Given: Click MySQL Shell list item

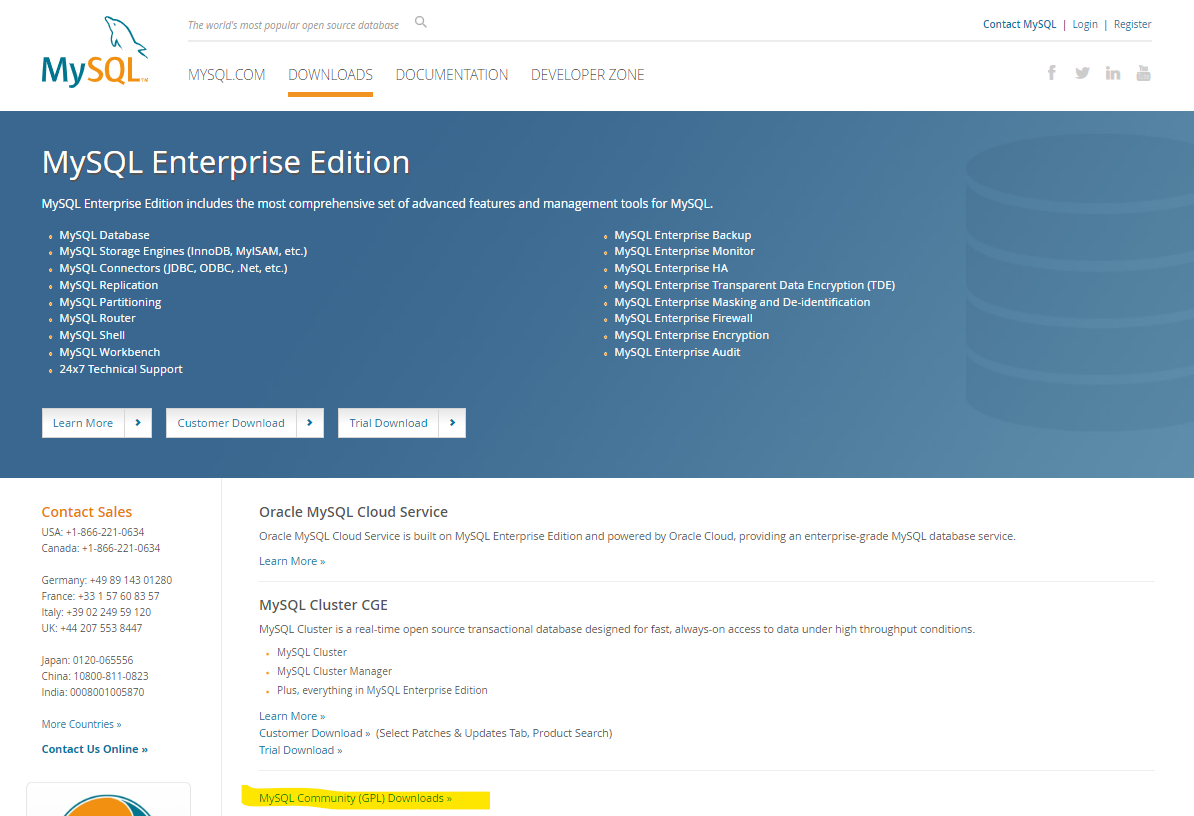Looking at the screenshot, I should 92,335.
